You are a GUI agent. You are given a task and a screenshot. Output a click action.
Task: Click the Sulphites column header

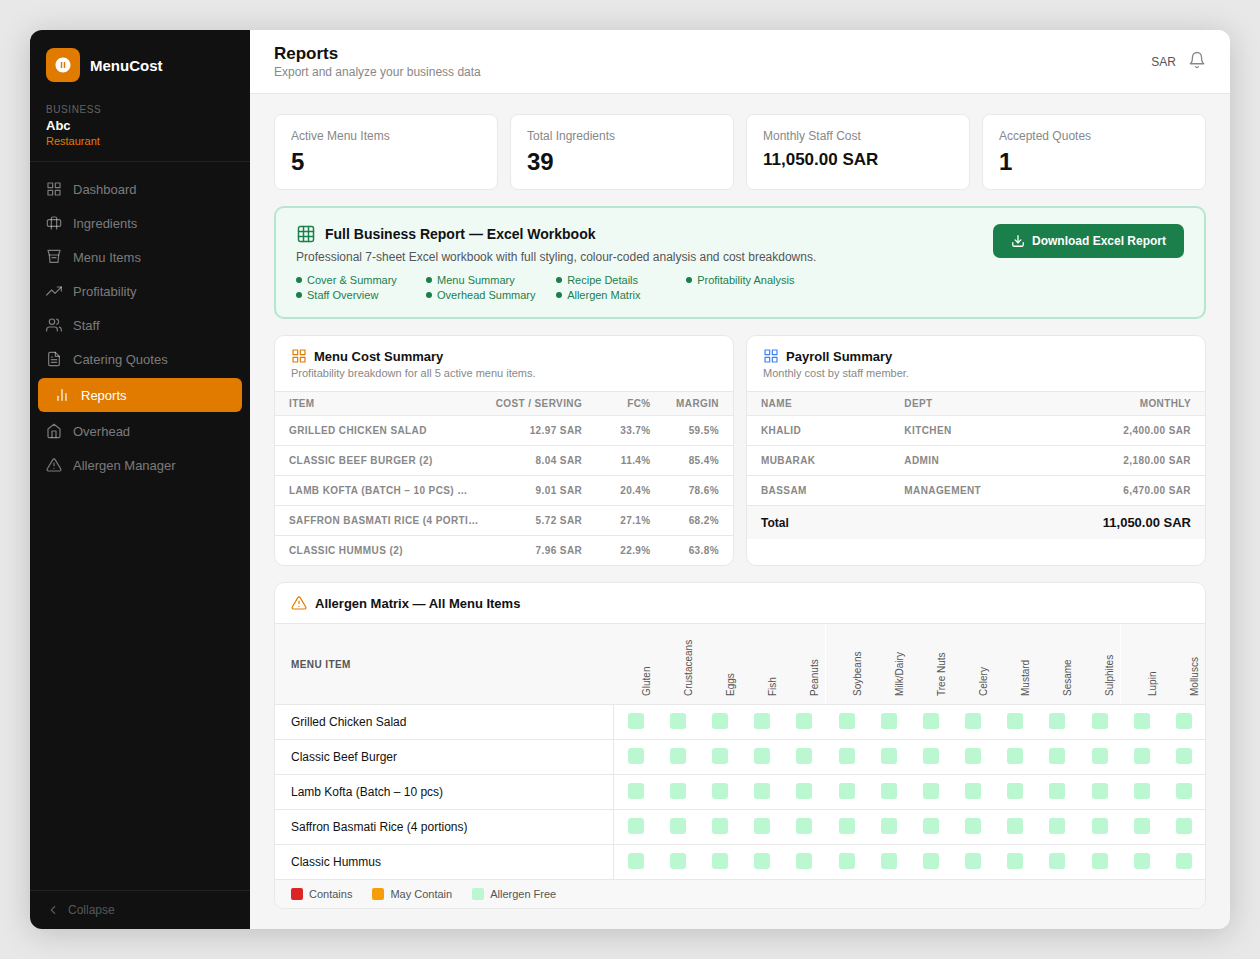tap(1109, 675)
